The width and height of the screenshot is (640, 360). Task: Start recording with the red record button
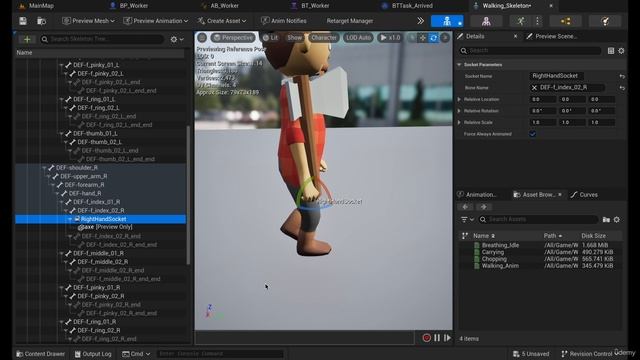(427, 338)
